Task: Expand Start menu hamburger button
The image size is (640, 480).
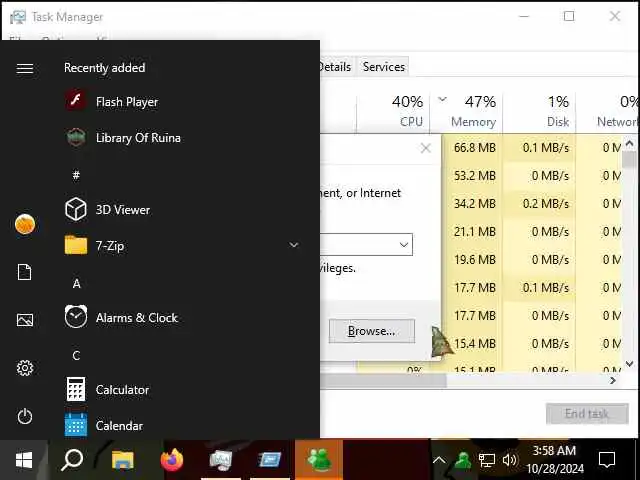Action: (x=25, y=68)
